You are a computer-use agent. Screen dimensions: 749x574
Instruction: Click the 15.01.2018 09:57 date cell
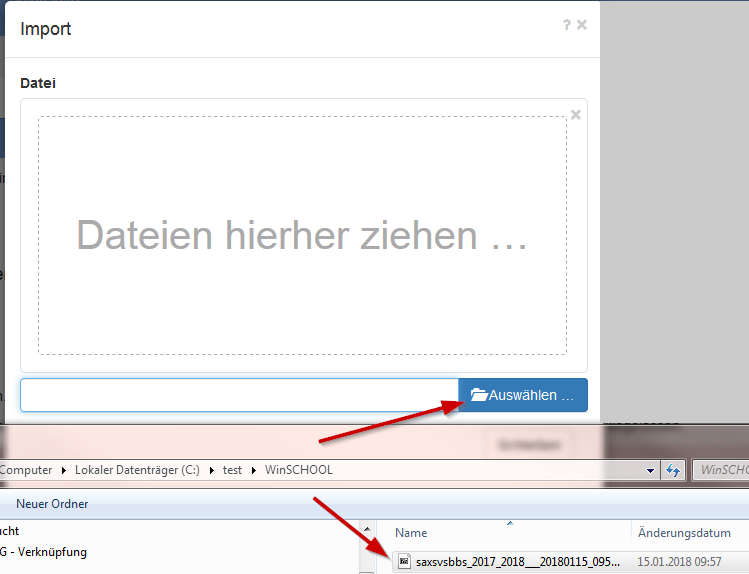(679, 562)
